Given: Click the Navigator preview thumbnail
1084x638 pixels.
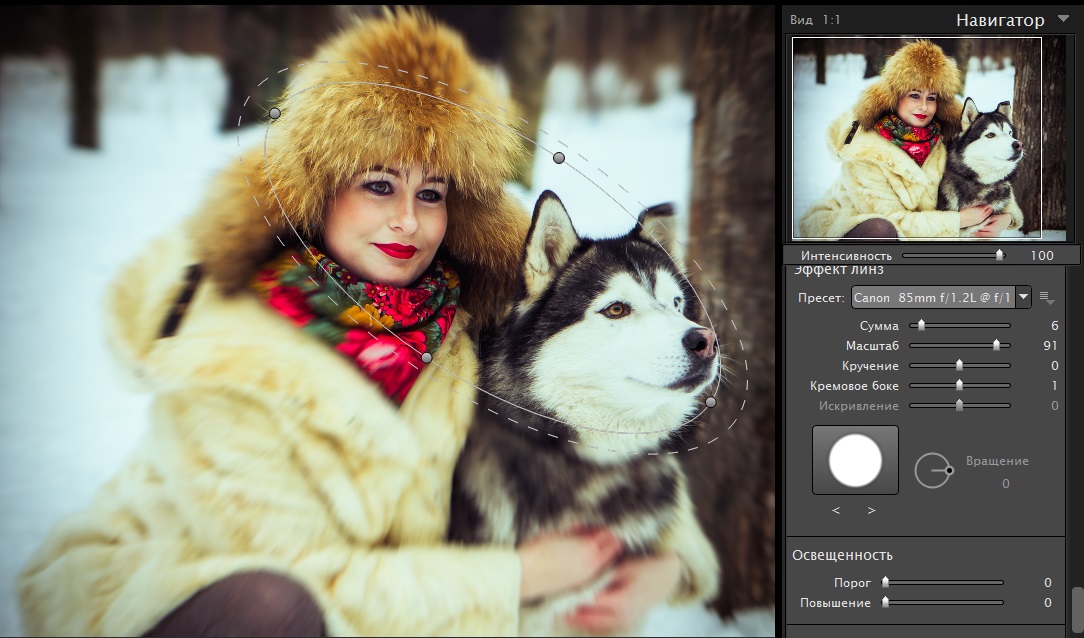Looking at the screenshot, I should tap(917, 137).
